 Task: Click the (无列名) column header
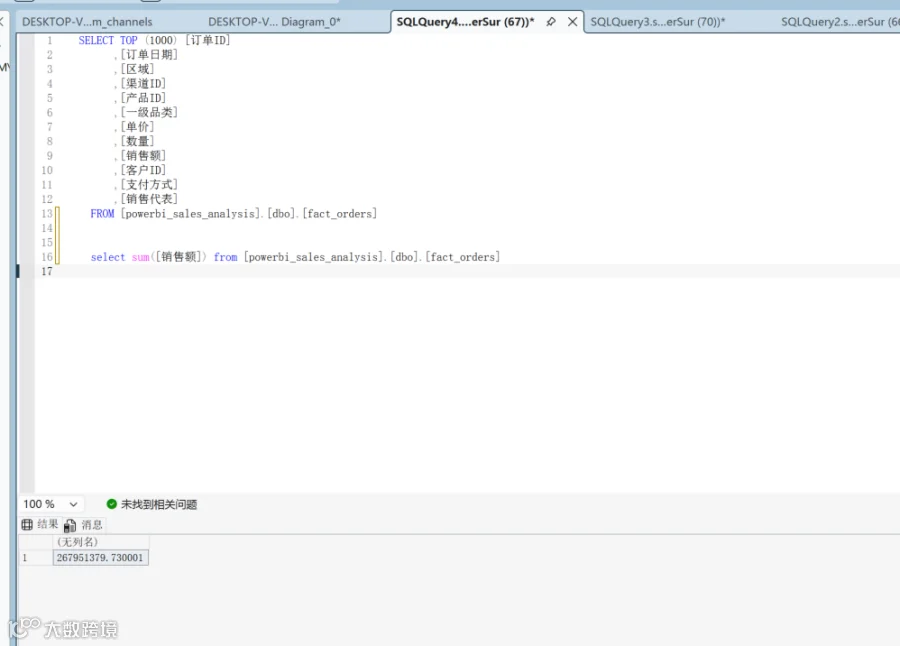point(100,542)
